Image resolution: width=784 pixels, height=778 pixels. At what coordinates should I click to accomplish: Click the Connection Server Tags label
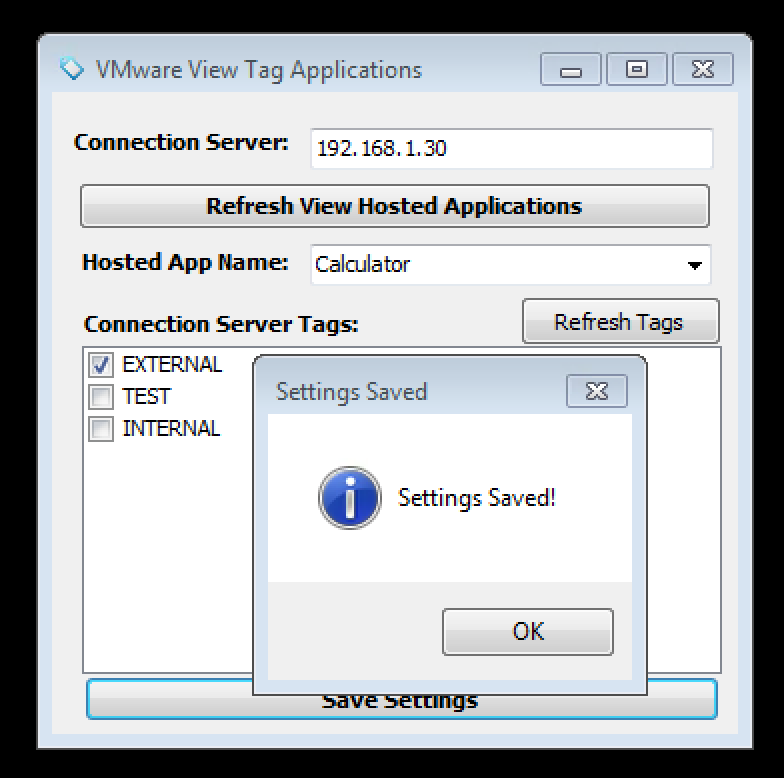pos(221,325)
